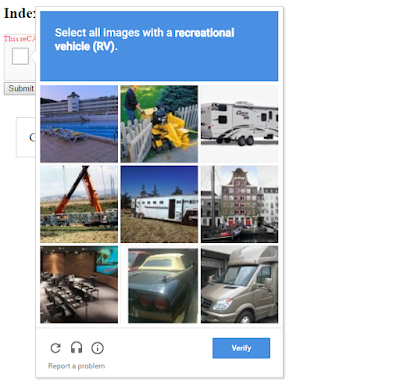The width and height of the screenshot is (400, 387).
Task: Tick the reCAPTCHA checkbox
Action: tap(20, 56)
